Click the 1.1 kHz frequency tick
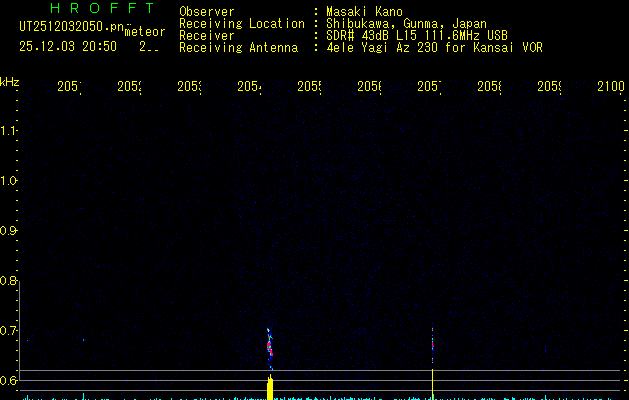 tap(10, 131)
